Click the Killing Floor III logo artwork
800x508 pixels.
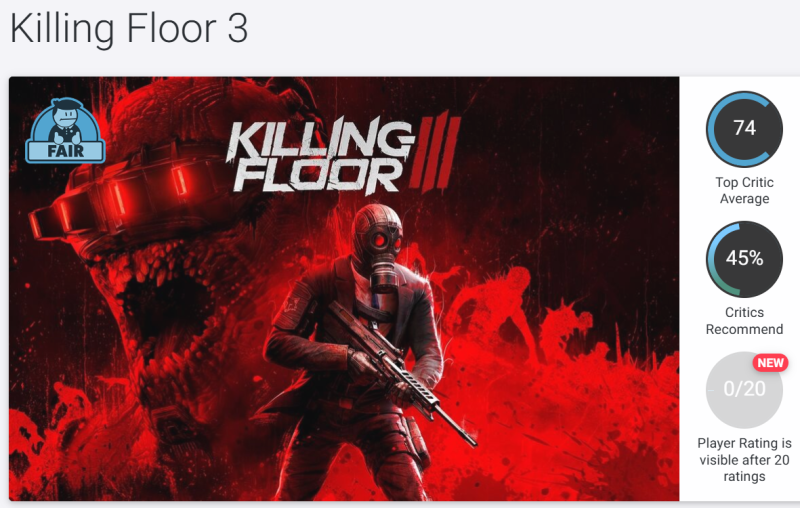pyautogui.click(x=343, y=154)
